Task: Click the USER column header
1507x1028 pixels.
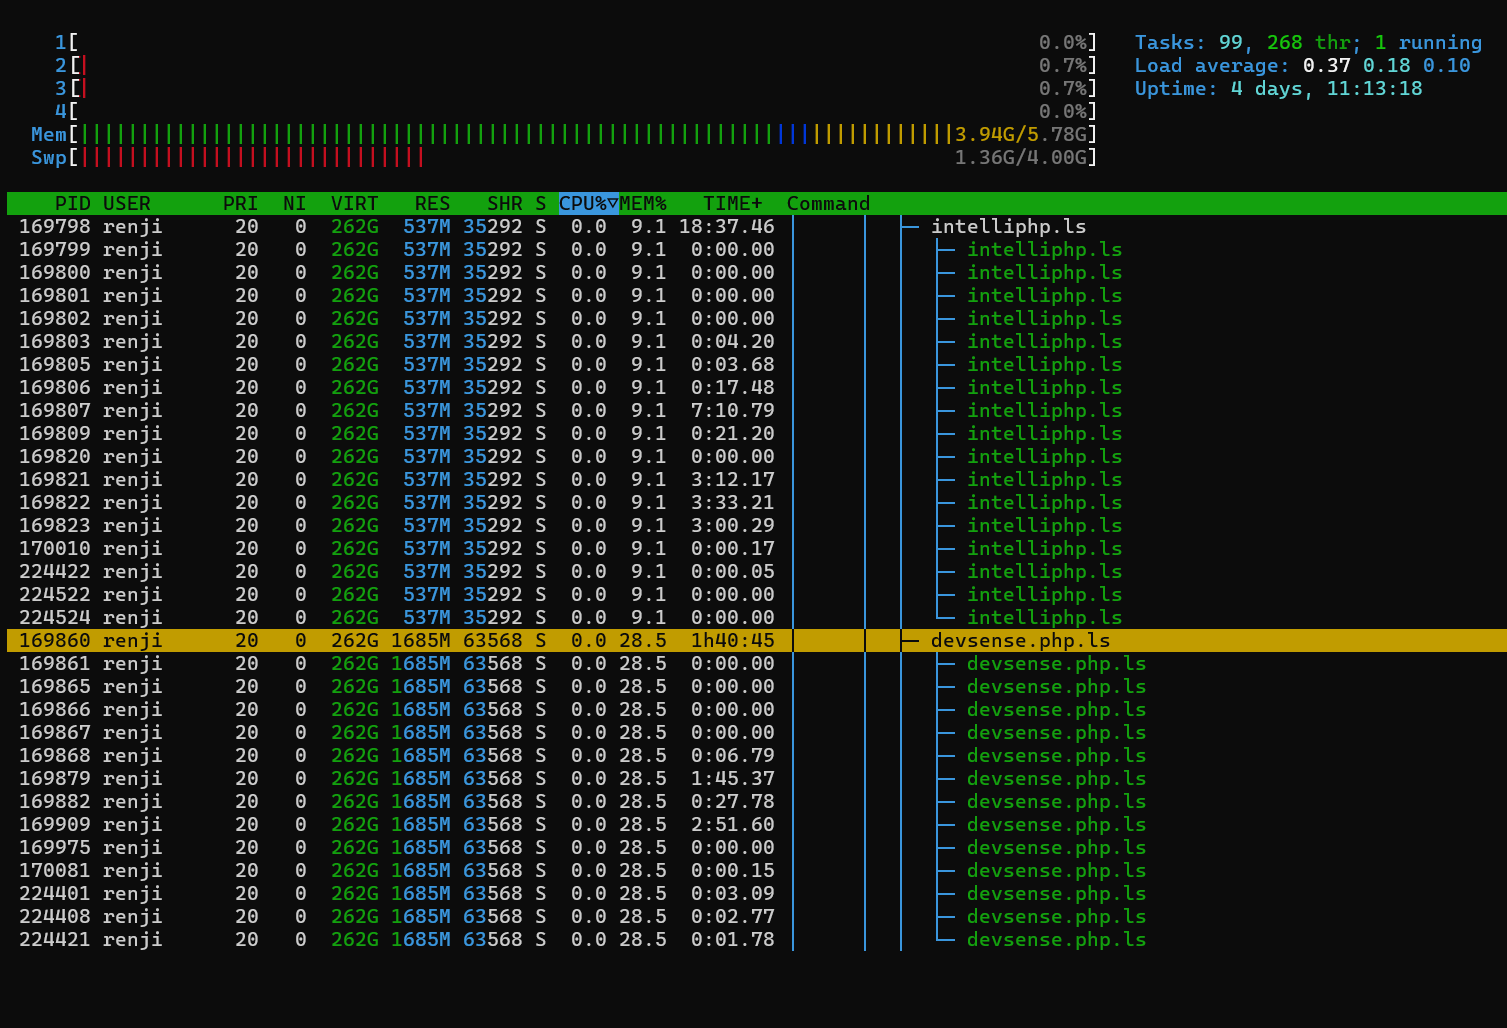Action: tap(127, 204)
